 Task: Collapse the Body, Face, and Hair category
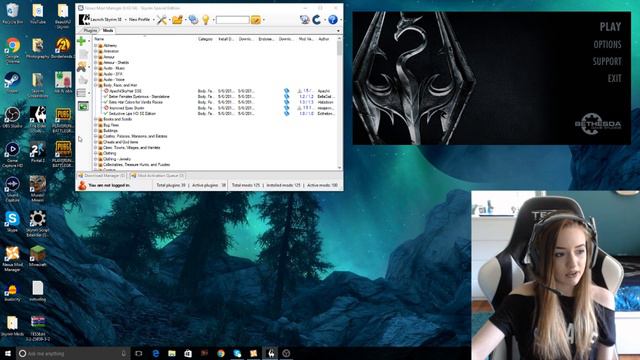pyautogui.click(x=96, y=85)
